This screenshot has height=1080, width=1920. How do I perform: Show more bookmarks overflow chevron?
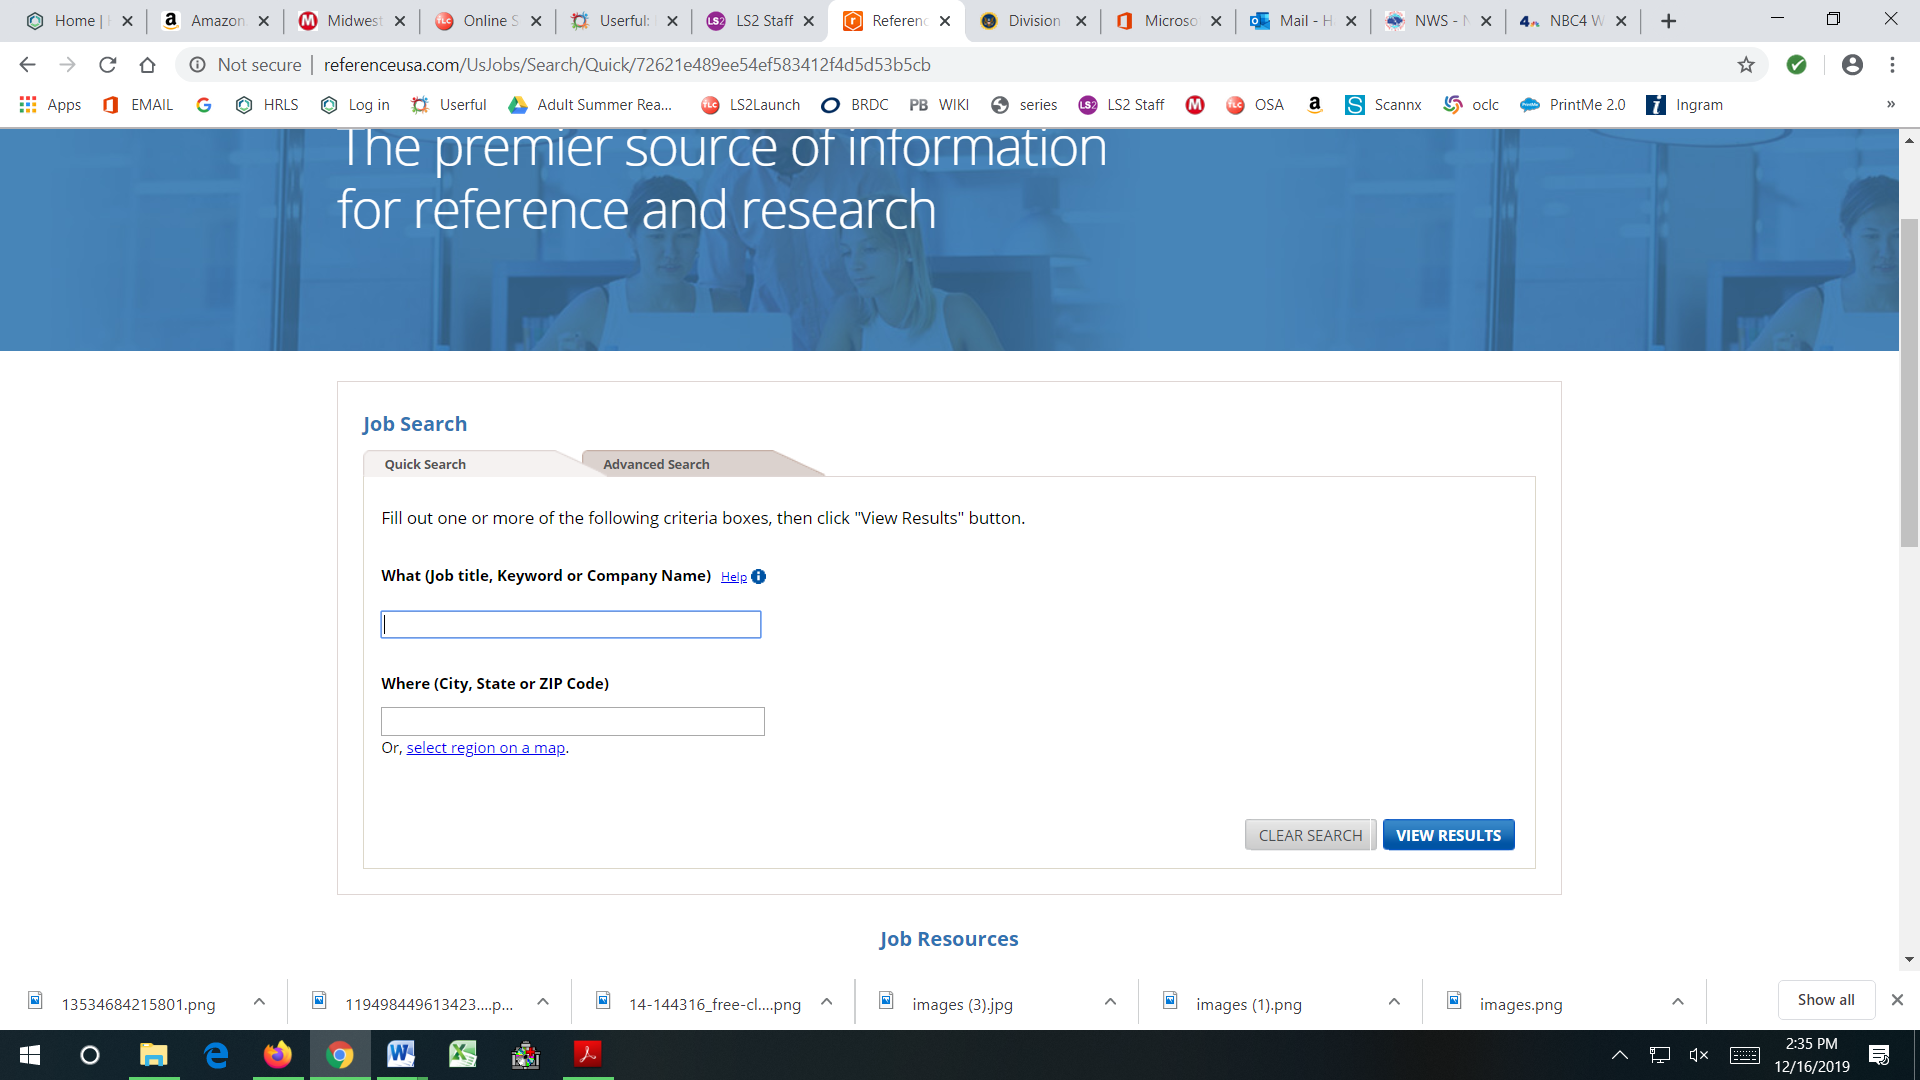click(1890, 104)
